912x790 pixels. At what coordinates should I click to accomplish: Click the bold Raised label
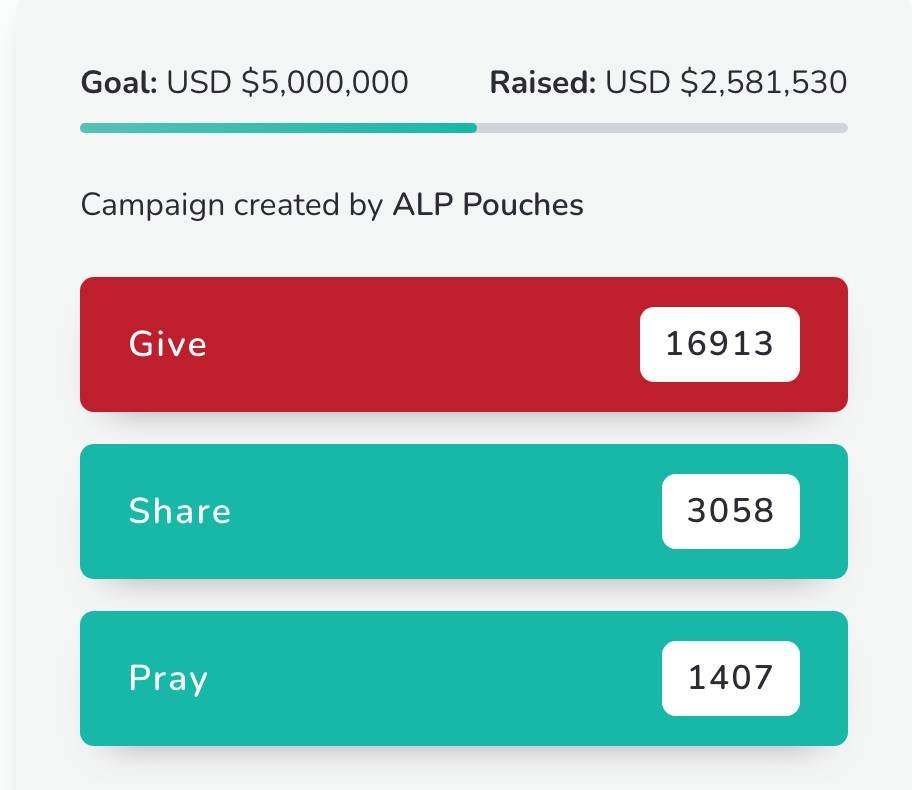pyautogui.click(x=540, y=82)
